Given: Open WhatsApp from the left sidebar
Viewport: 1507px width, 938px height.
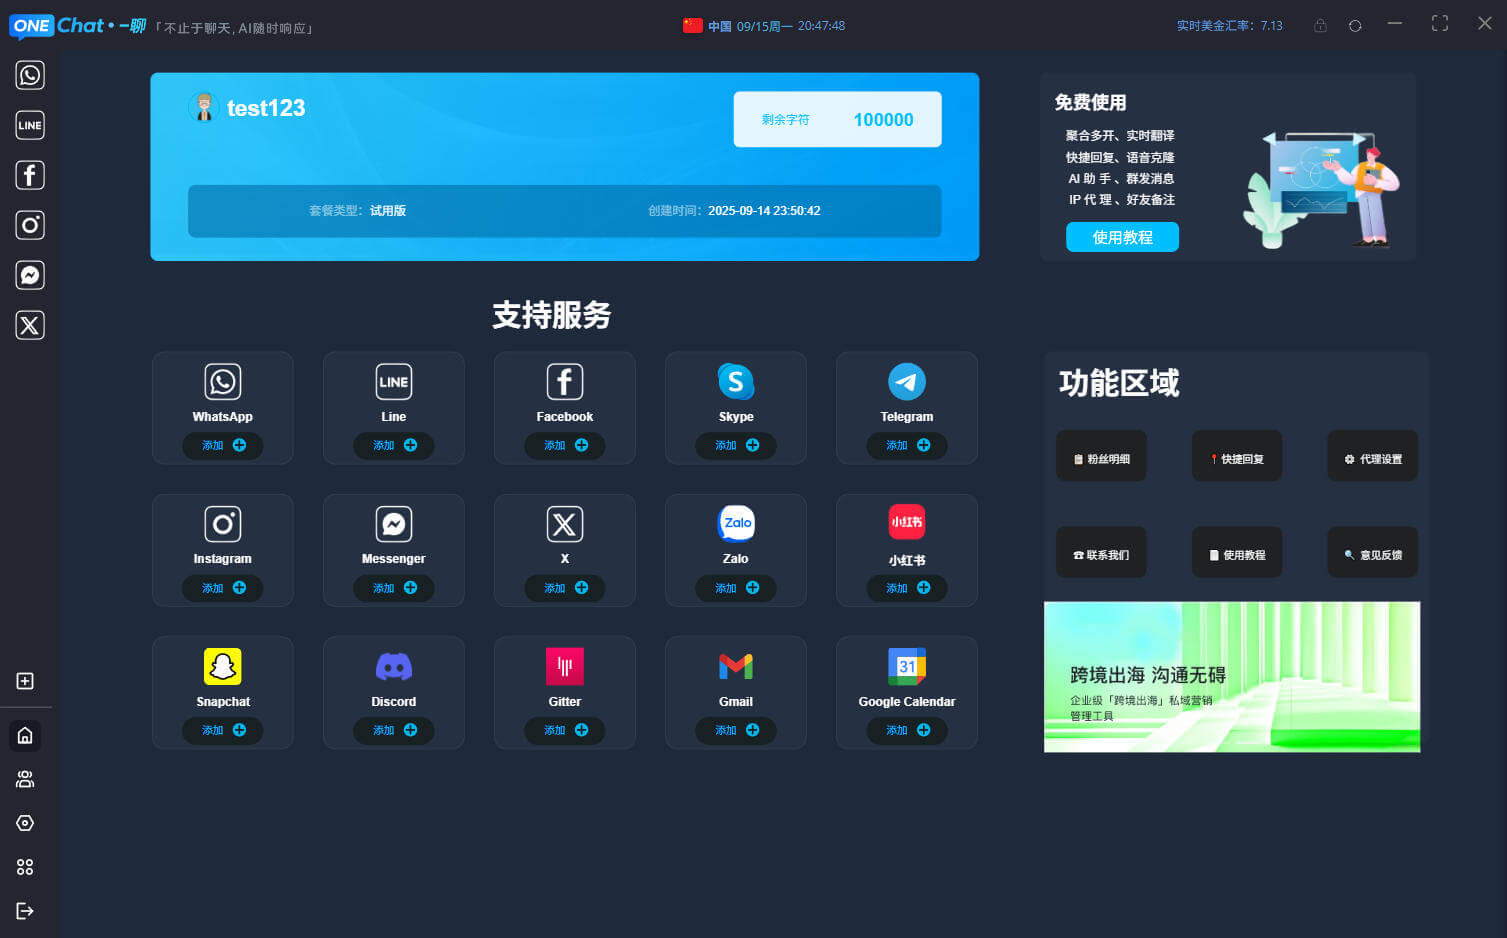Looking at the screenshot, I should pyautogui.click(x=29, y=75).
